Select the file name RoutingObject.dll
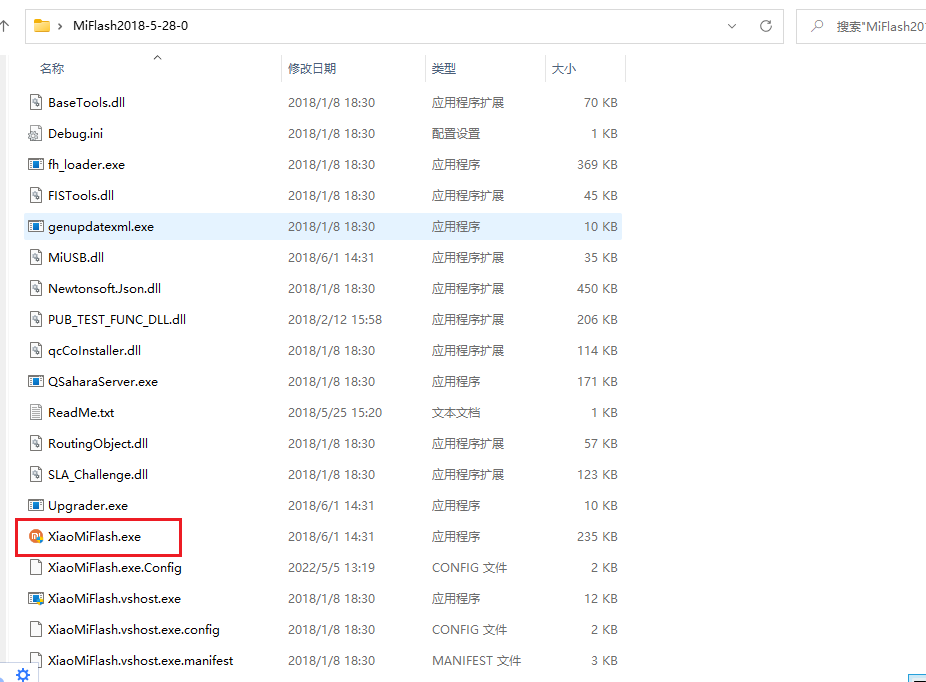The height and width of the screenshot is (682, 926). tap(98, 443)
